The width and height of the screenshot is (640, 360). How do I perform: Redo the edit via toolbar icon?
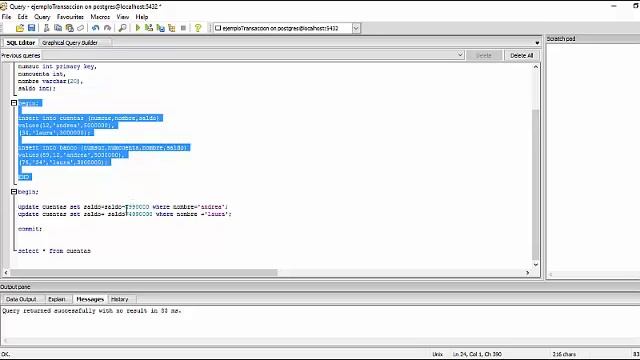pos(107,28)
